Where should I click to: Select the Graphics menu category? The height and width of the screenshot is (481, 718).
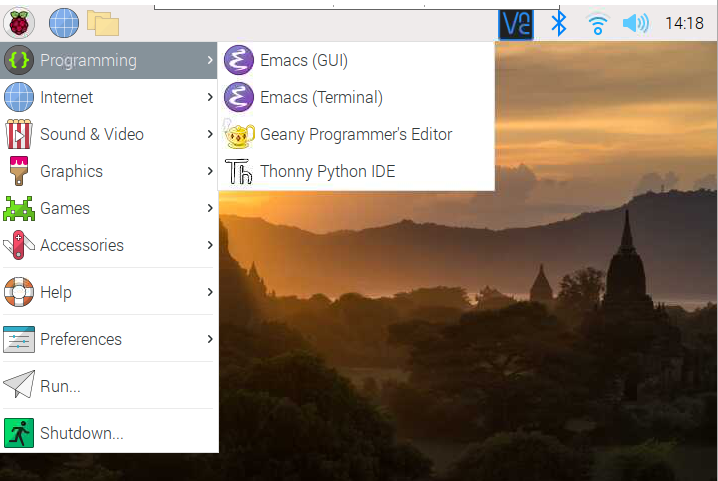tap(109, 171)
